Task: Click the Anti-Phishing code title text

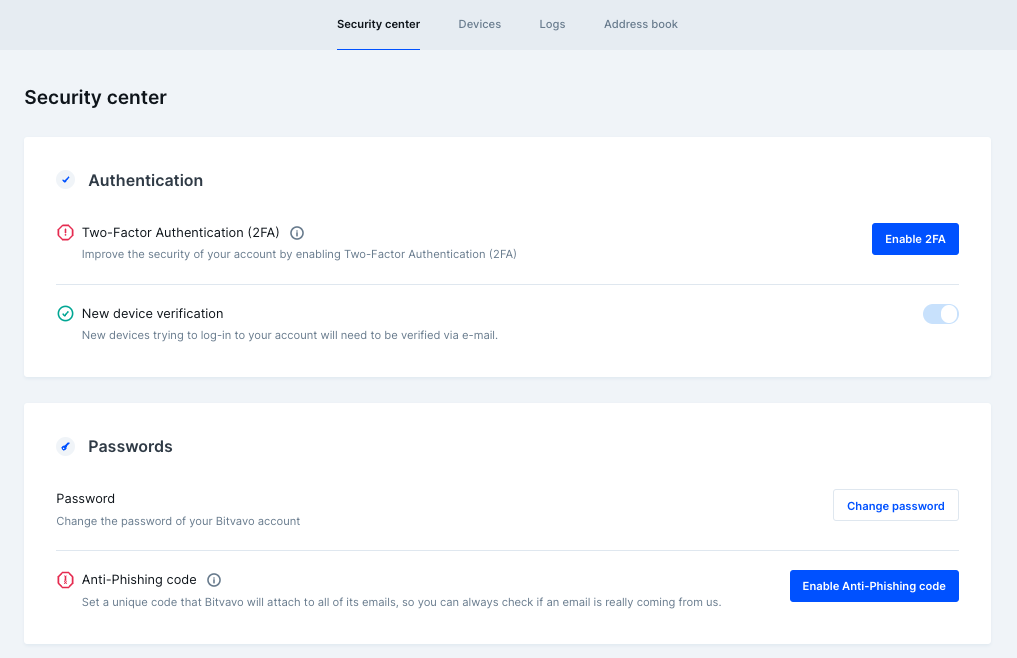Action: 139,579
